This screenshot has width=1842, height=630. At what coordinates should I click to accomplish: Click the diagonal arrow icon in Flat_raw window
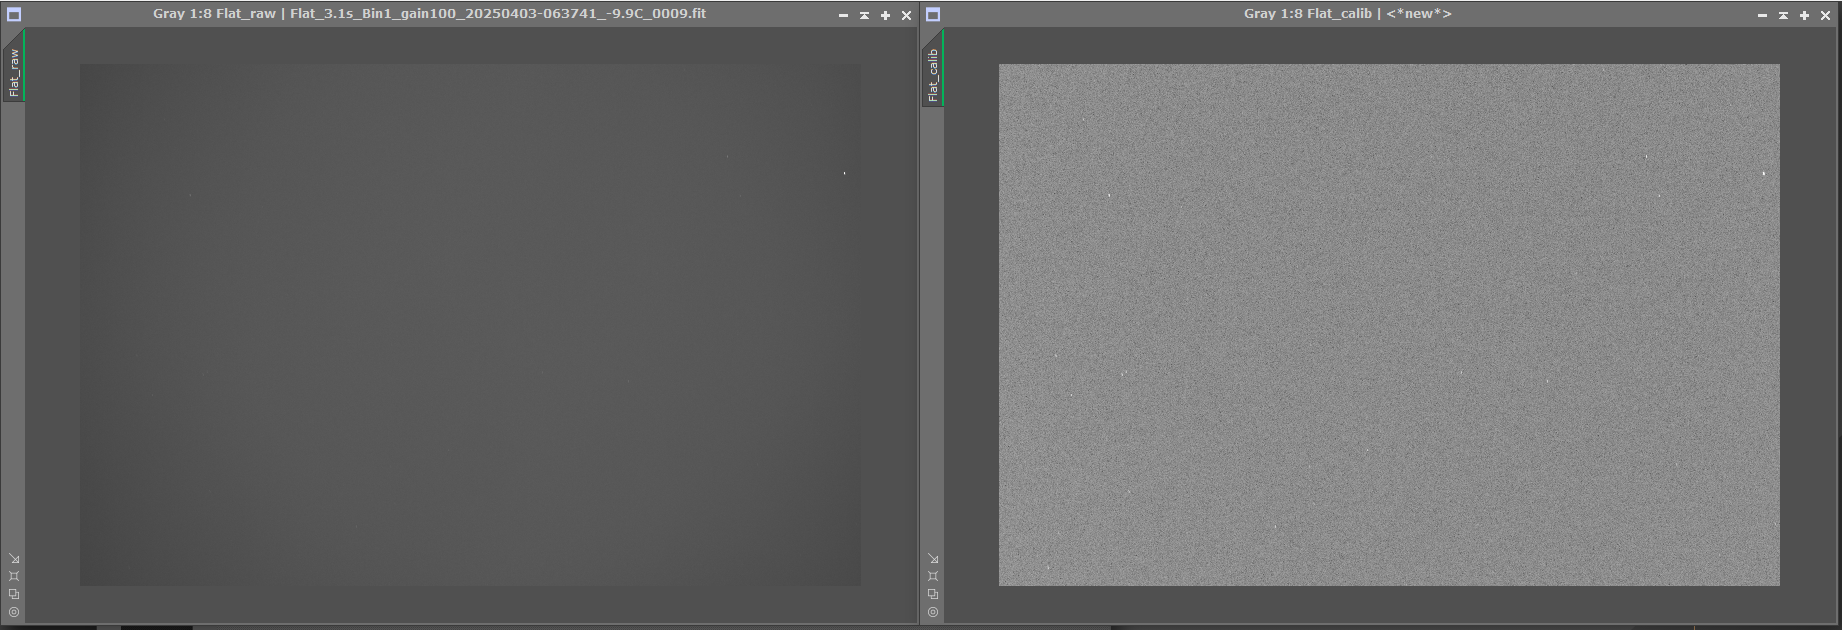pos(14,558)
